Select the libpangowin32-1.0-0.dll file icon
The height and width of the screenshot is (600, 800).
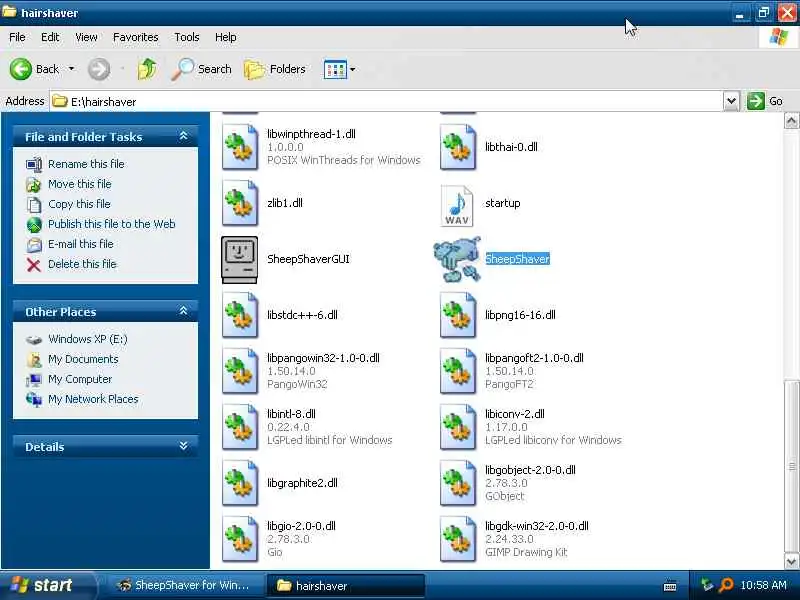[240, 371]
